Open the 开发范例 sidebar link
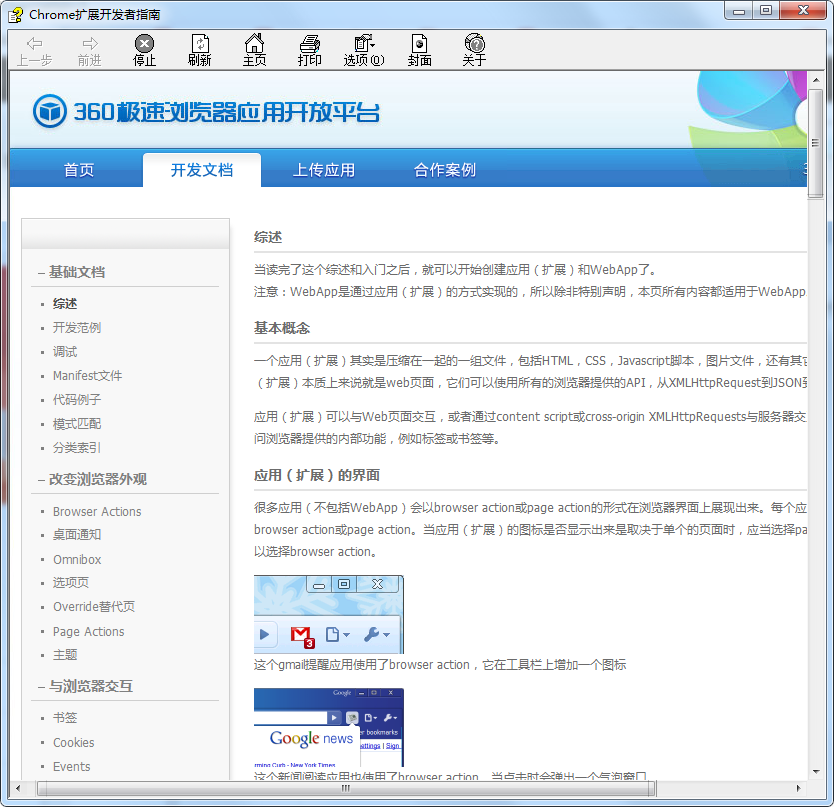The width and height of the screenshot is (834, 807). tap(77, 328)
